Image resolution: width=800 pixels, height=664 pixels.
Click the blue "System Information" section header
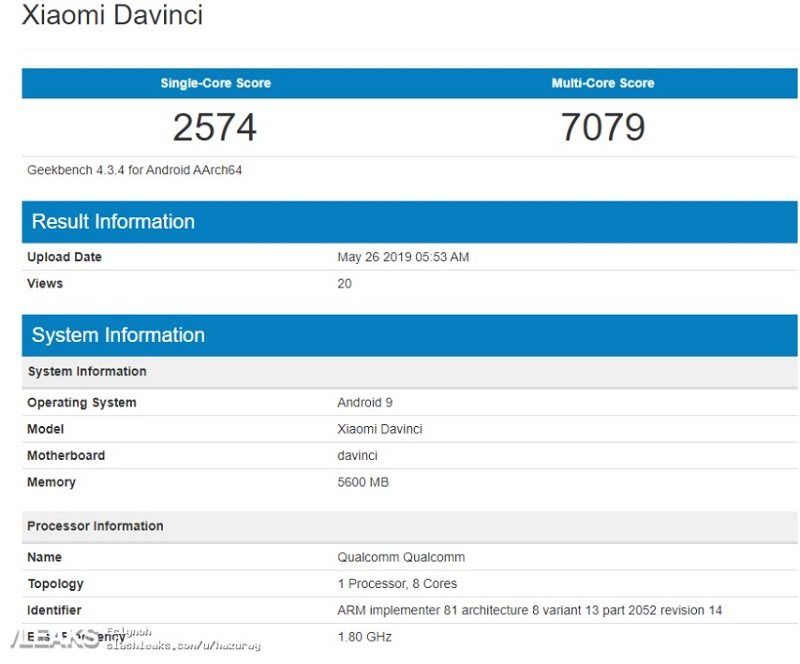click(x=410, y=335)
